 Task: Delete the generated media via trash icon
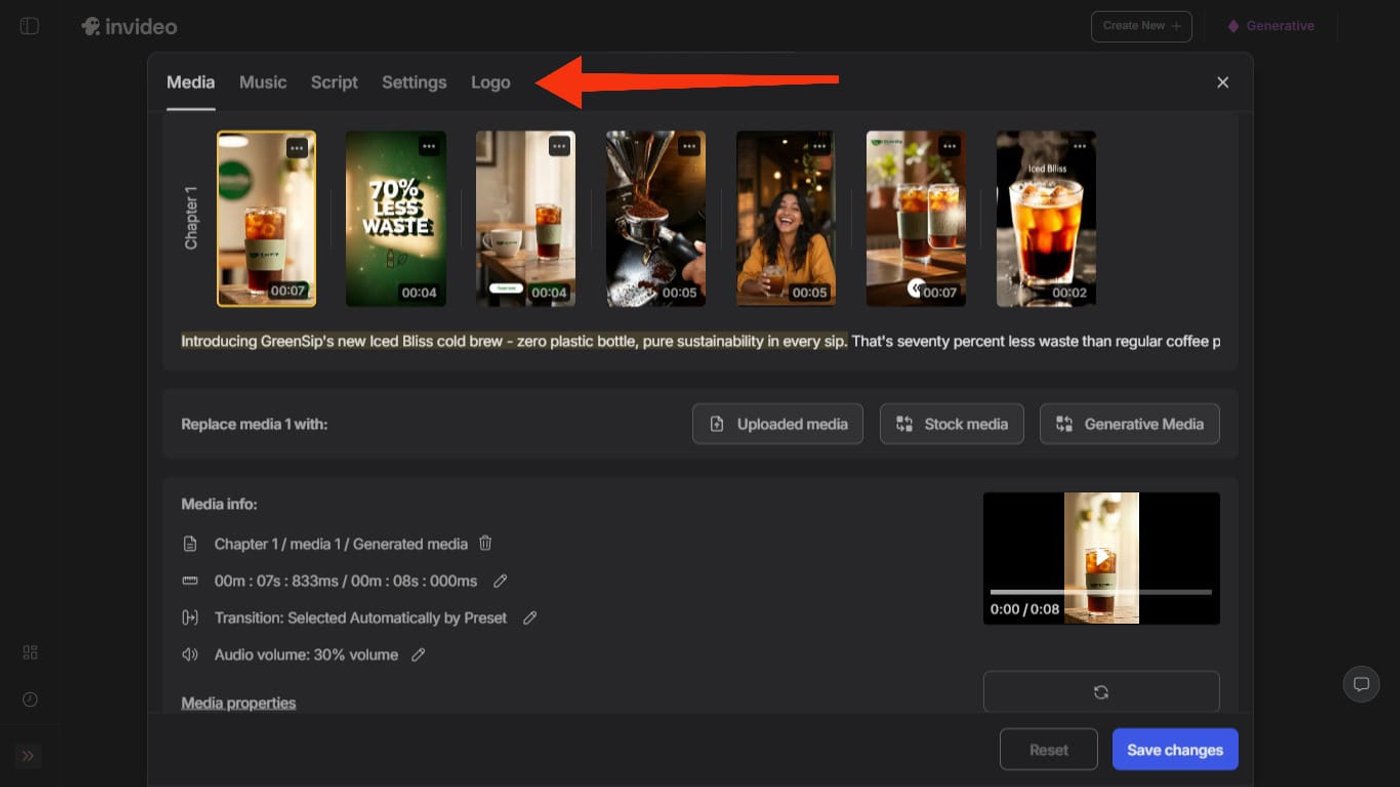485,543
